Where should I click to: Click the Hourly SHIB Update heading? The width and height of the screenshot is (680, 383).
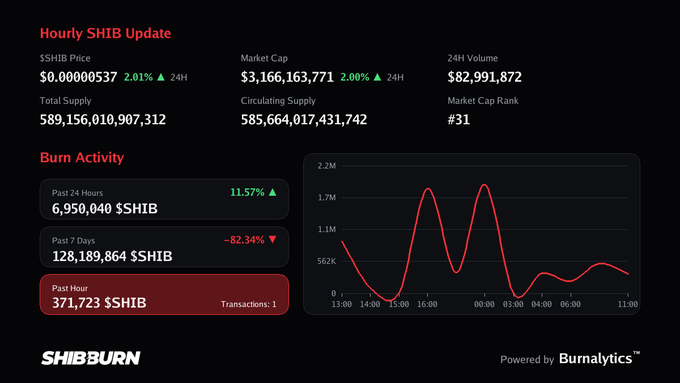[x=105, y=33]
